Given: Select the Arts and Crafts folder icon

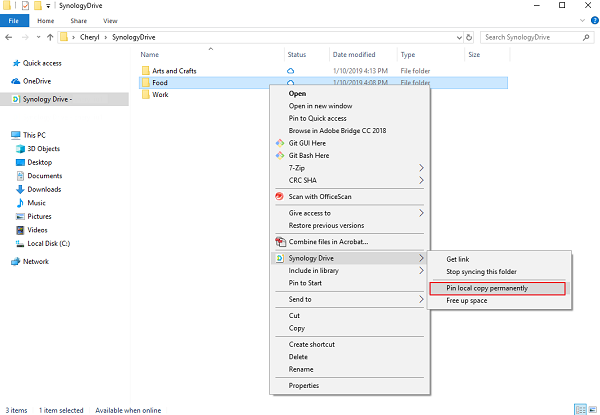Looking at the screenshot, I should 146,71.
